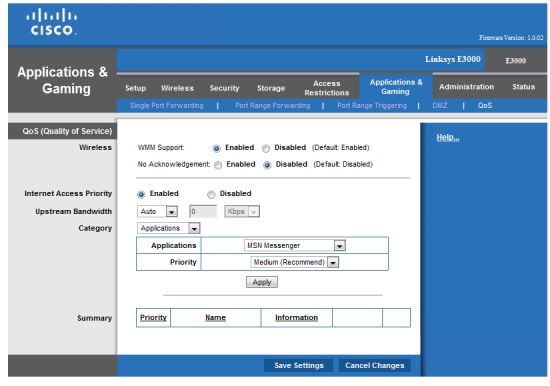550x386 pixels.
Task: Open the Kbps unit dropdown
Action: tap(242, 211)
